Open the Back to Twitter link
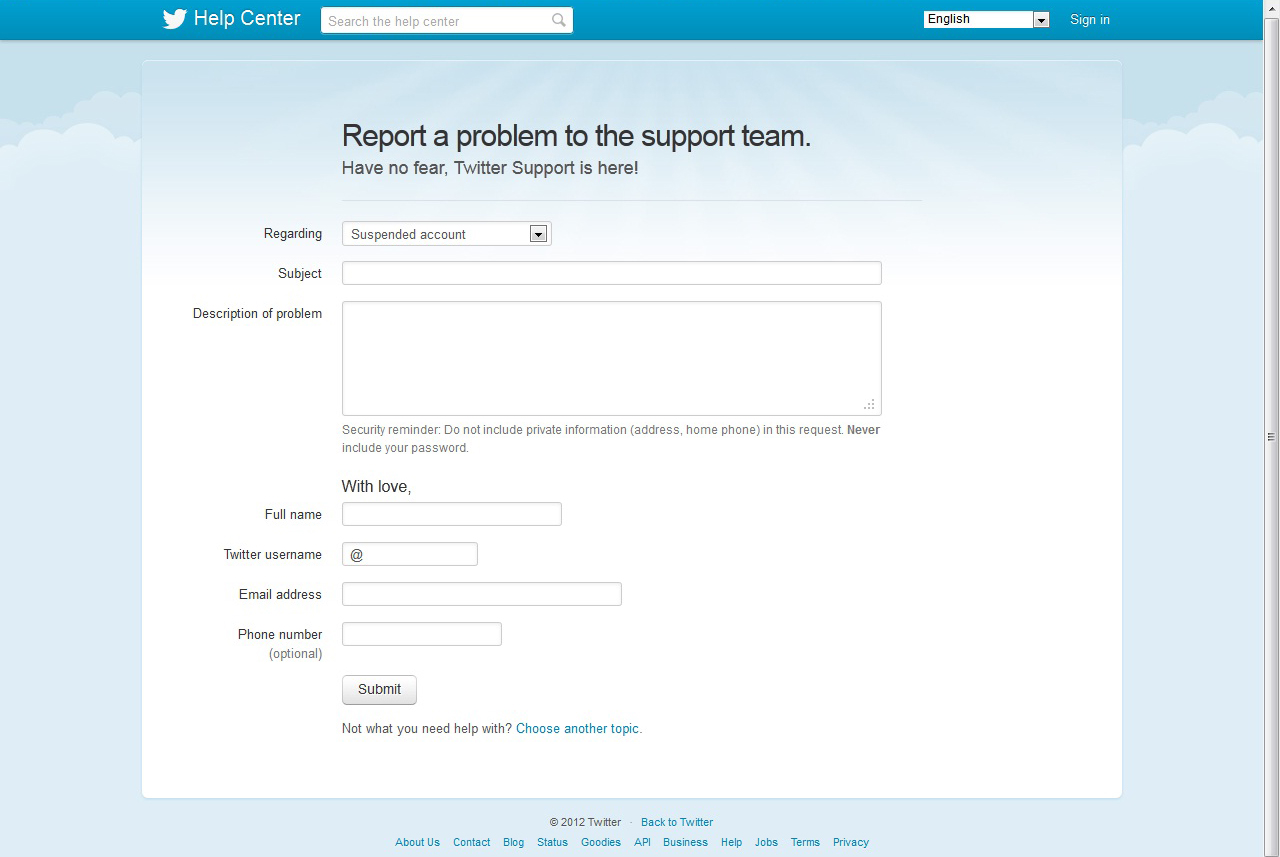 (x=677, y=822)
